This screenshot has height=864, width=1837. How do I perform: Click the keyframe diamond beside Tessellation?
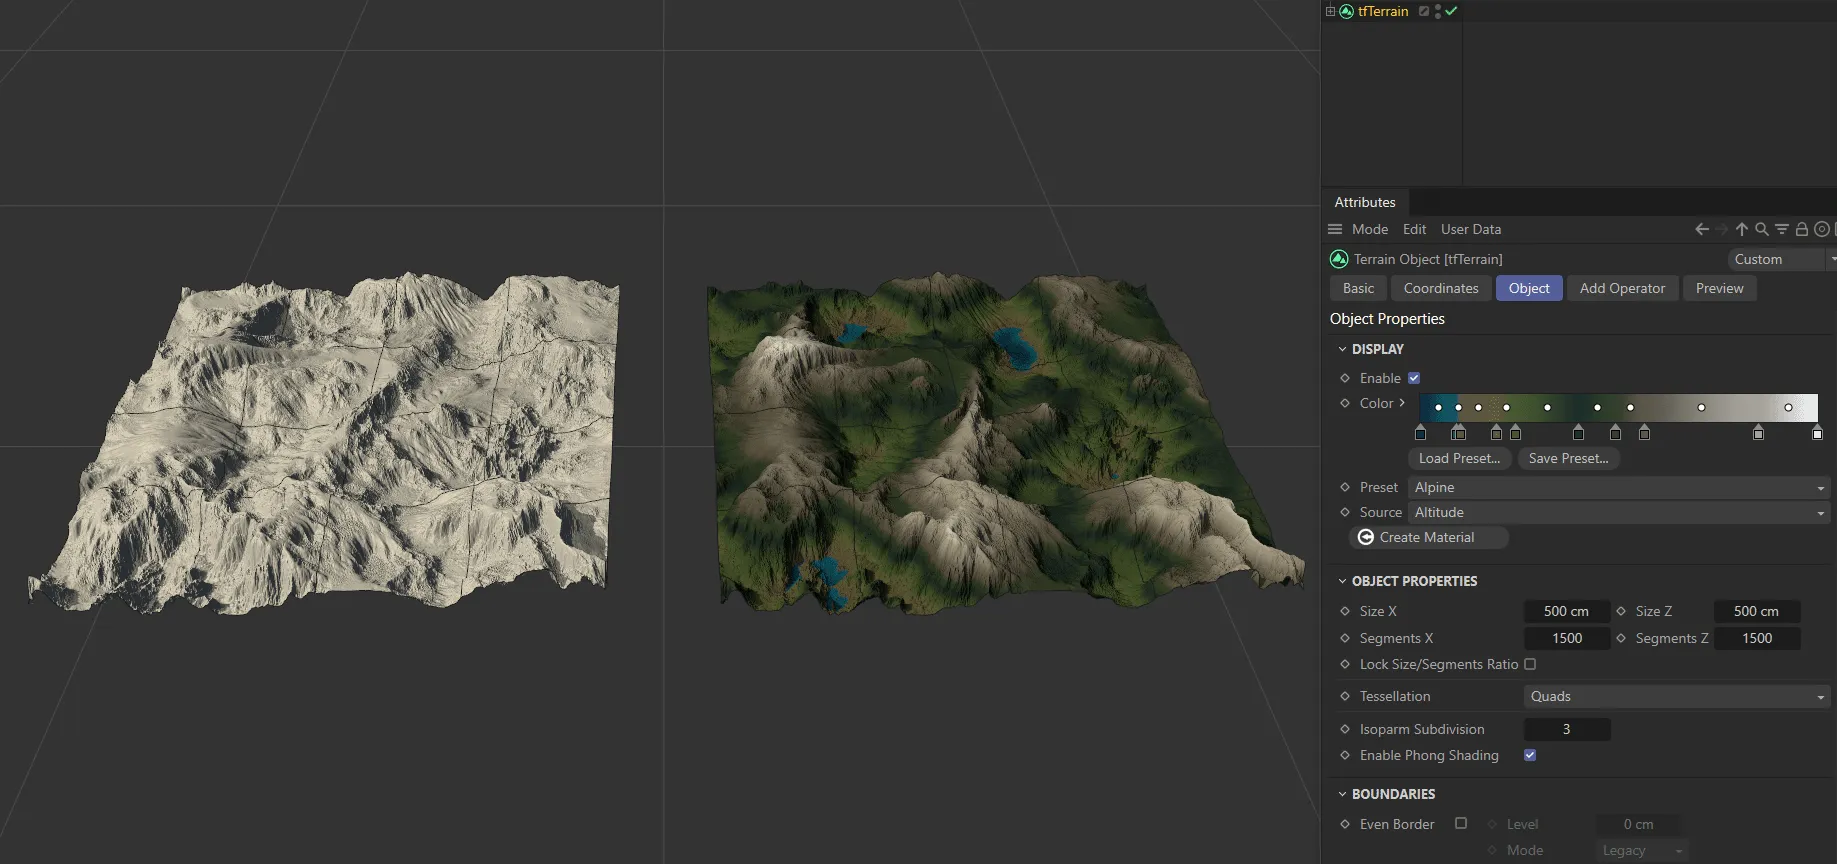pyautogui.click(x=1345, y=696)
